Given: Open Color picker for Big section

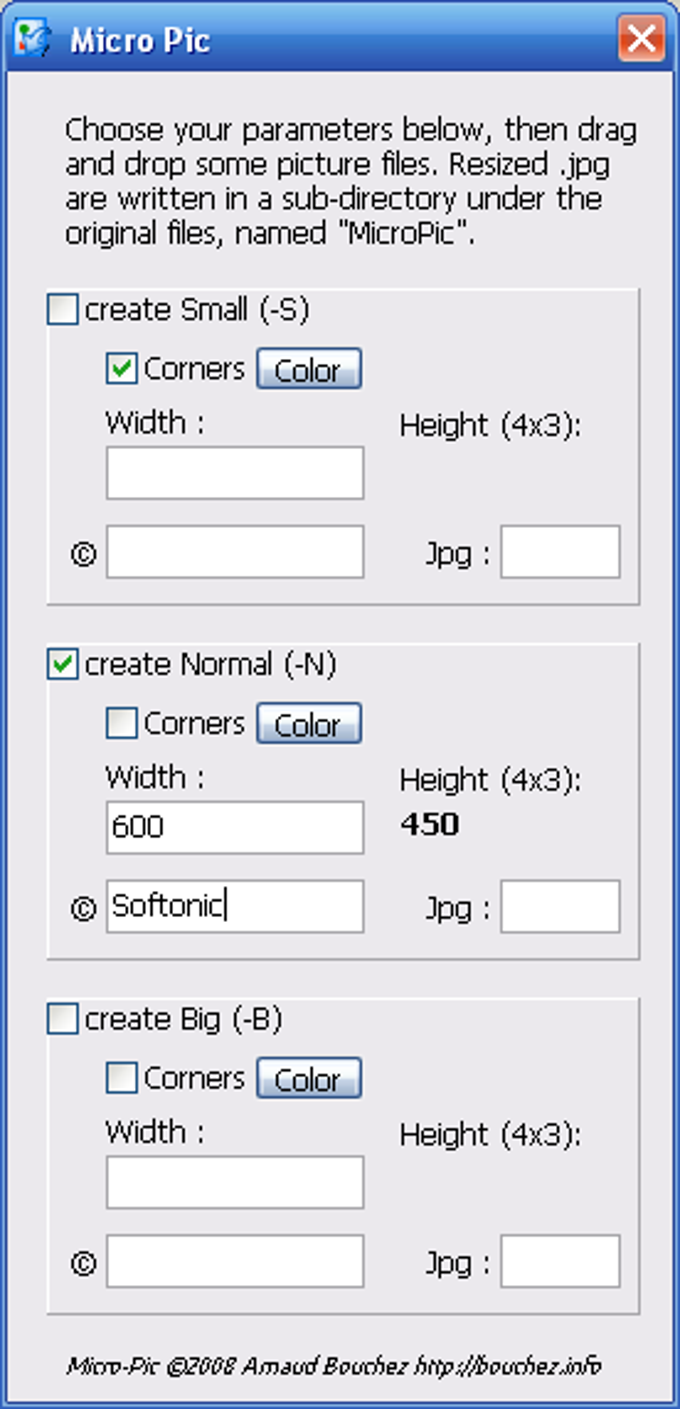Looking at the screenshot, I should point(308,1079).
